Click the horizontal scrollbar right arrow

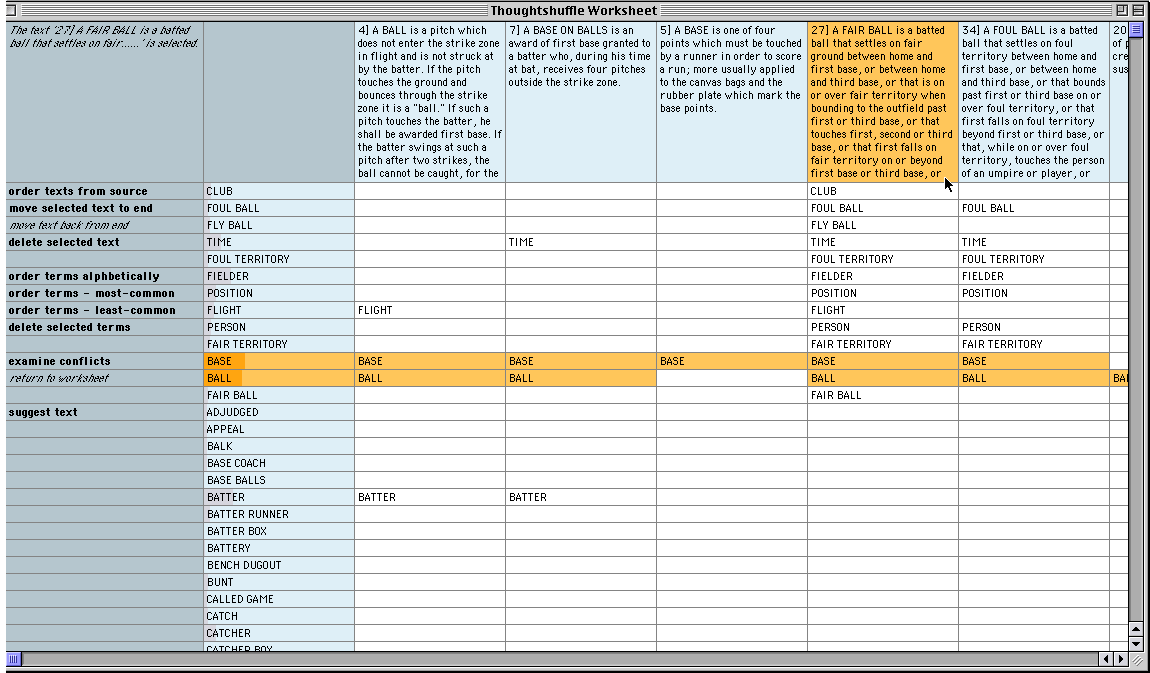pos(1121,659)
